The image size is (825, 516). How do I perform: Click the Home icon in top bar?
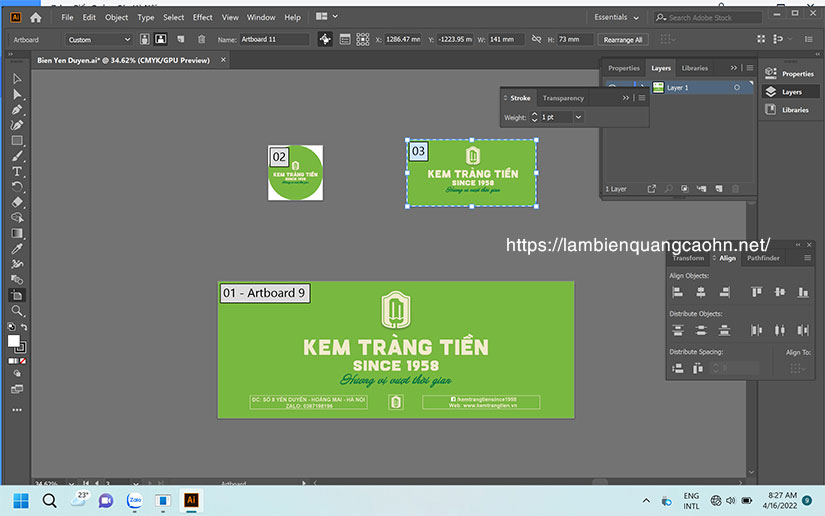(36, 17)
